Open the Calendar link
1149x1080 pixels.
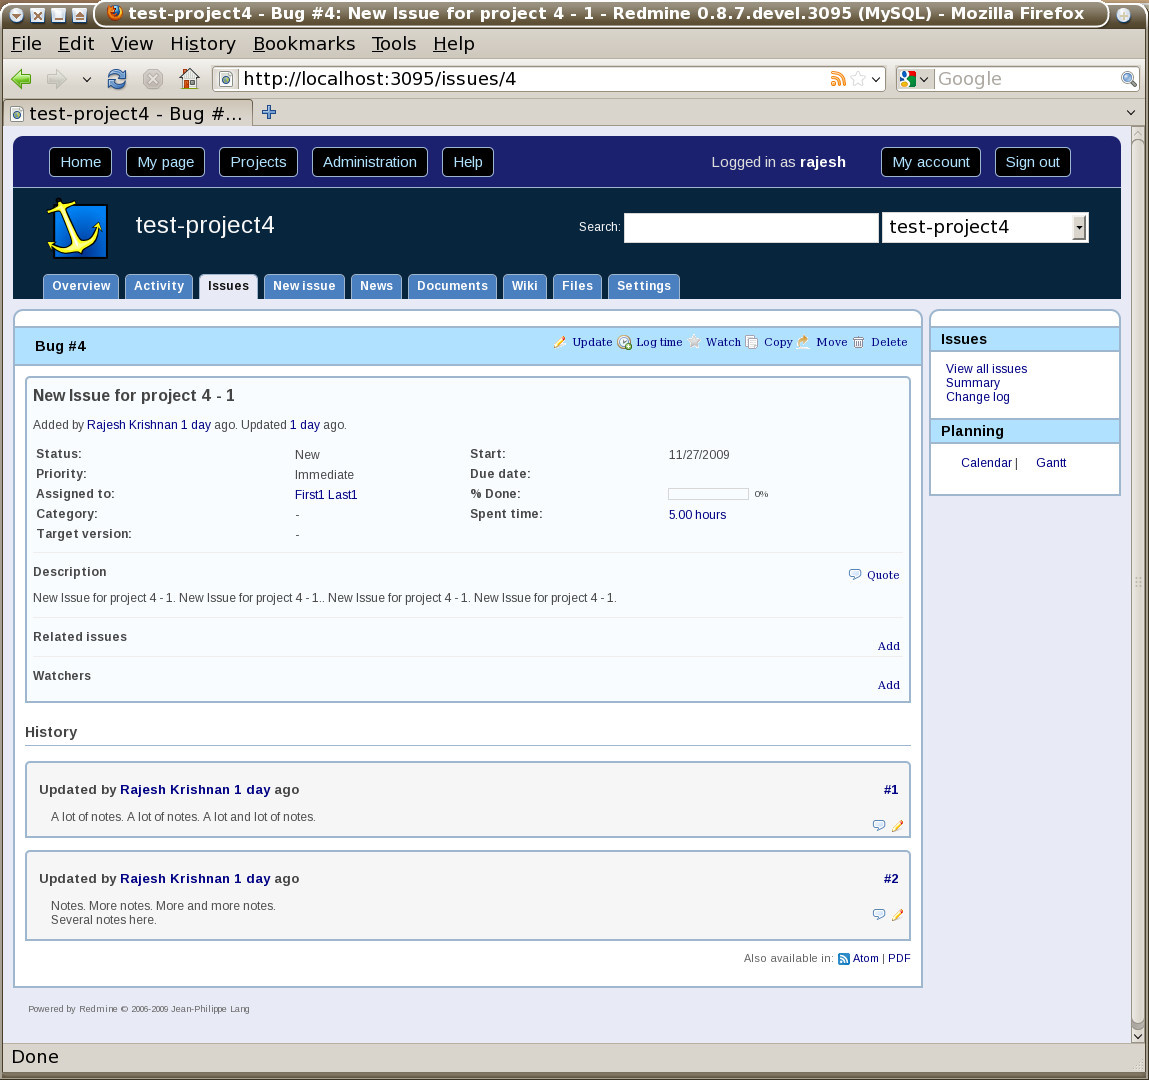pyautogui.click(x=986, y=462)
